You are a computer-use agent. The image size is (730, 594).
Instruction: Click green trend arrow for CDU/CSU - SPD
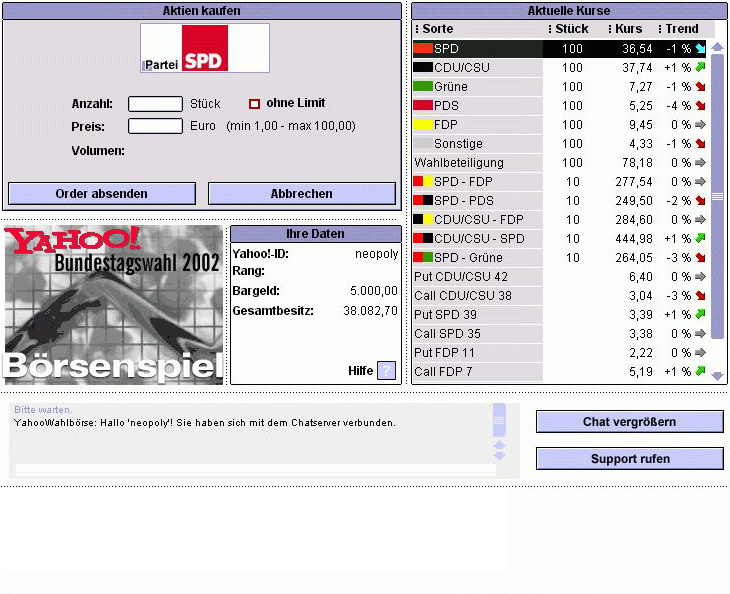pyautogui.click(x=700, y=238)
